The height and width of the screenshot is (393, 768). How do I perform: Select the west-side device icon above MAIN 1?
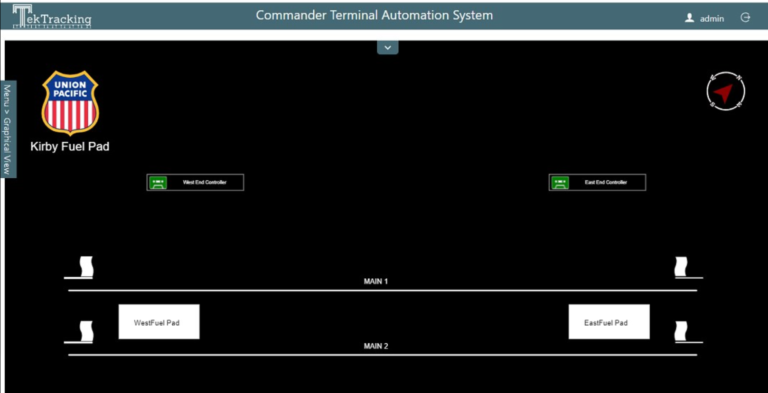coord(86,267)
